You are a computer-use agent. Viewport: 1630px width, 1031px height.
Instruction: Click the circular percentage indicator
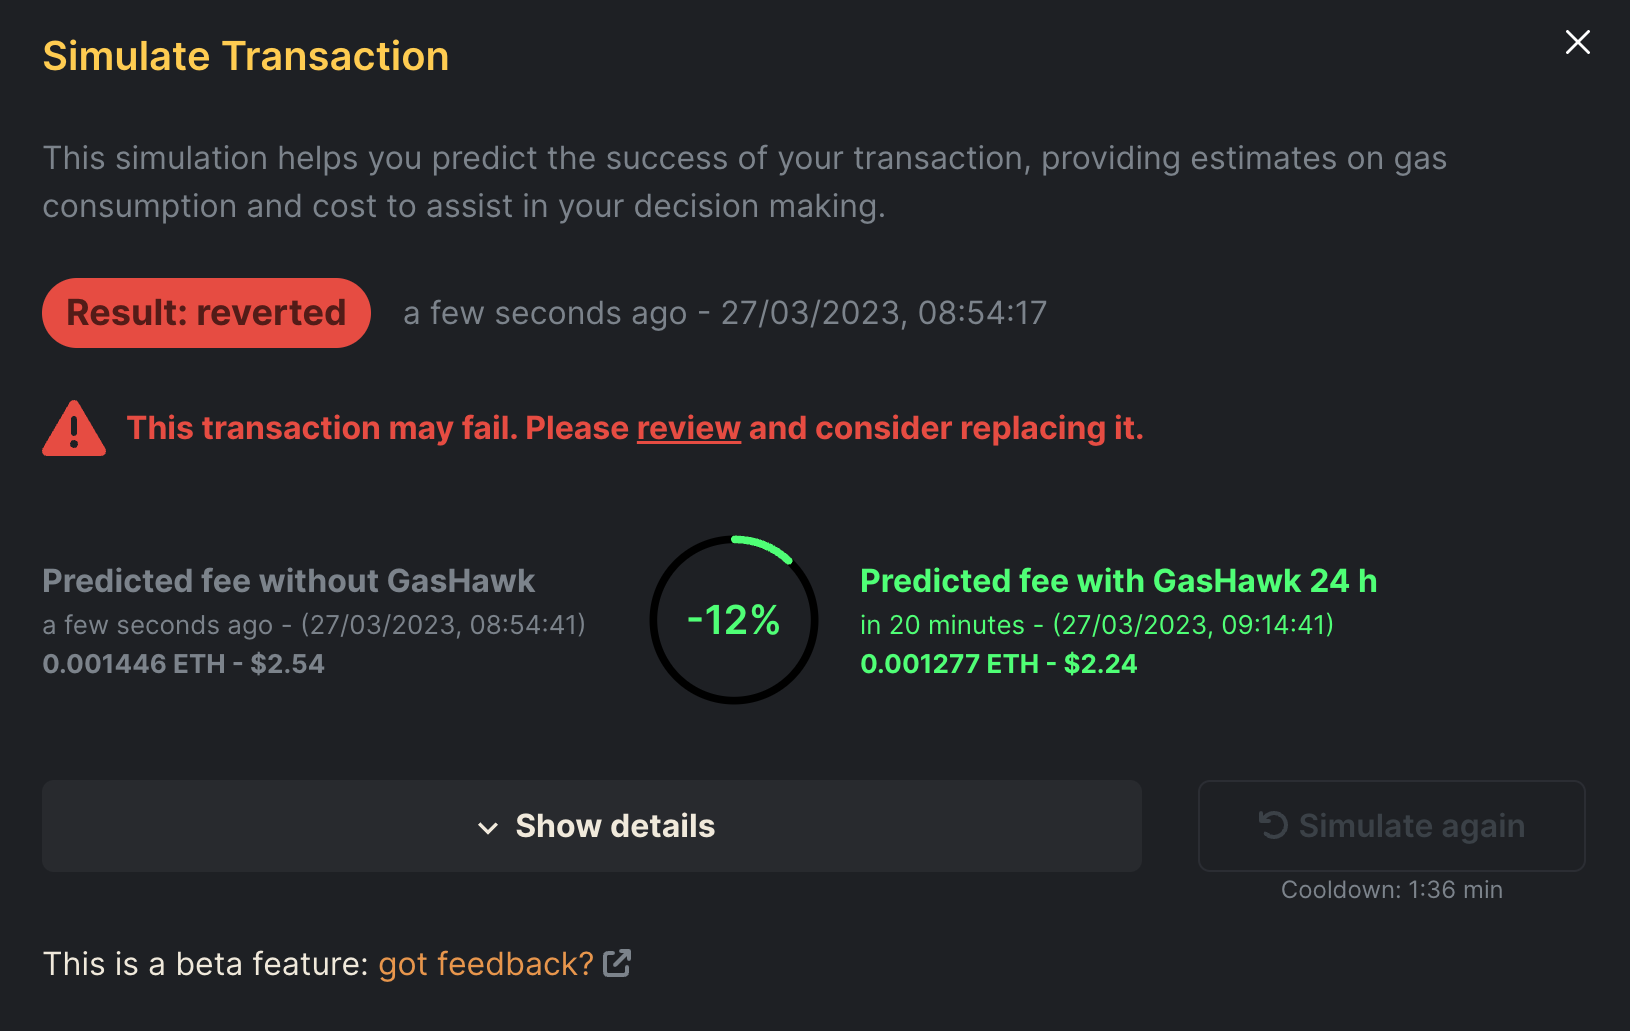tap(733, 620)
